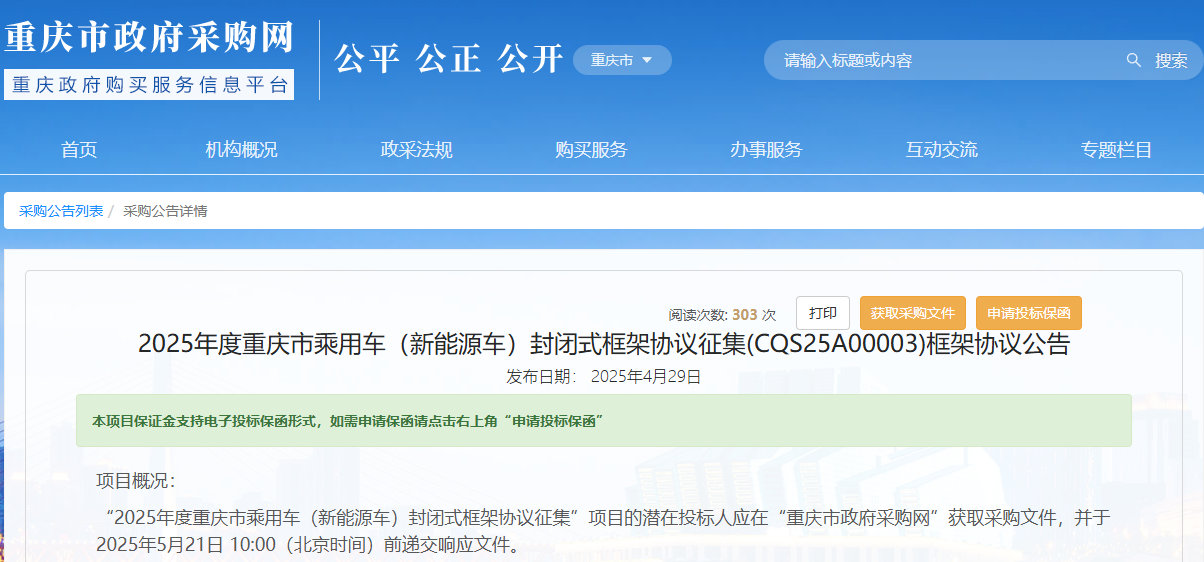Select the 专题栏目 menu entry
The image size is (1204, 562).
tap(1116, 150)
